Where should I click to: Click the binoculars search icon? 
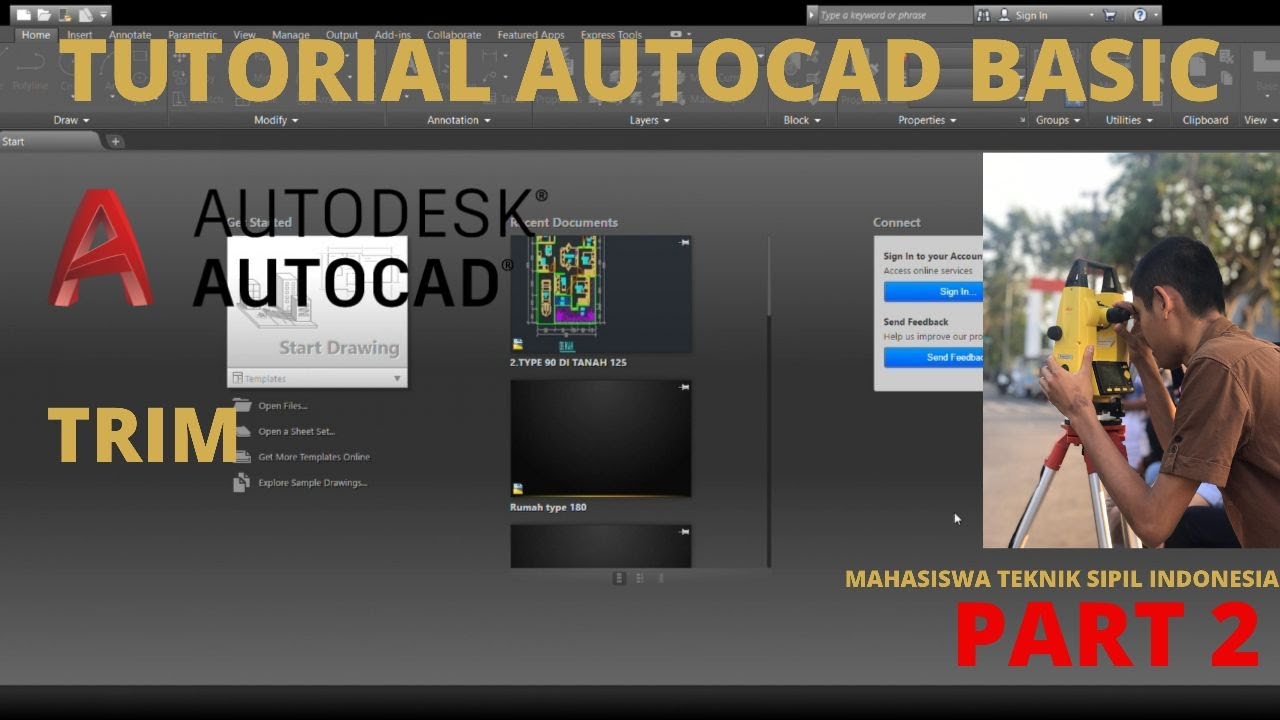[983, 15]
